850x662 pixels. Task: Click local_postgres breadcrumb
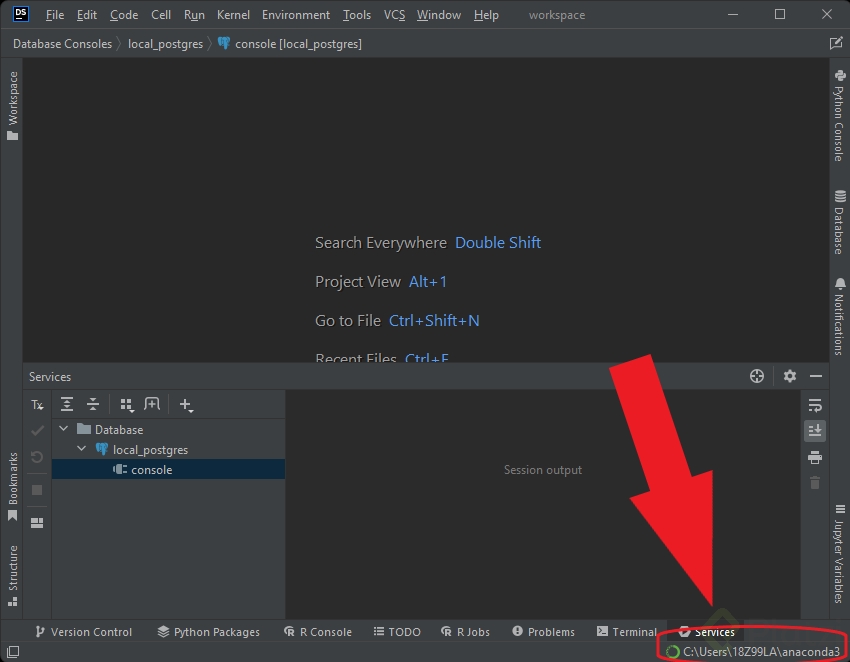pos(165,44)
